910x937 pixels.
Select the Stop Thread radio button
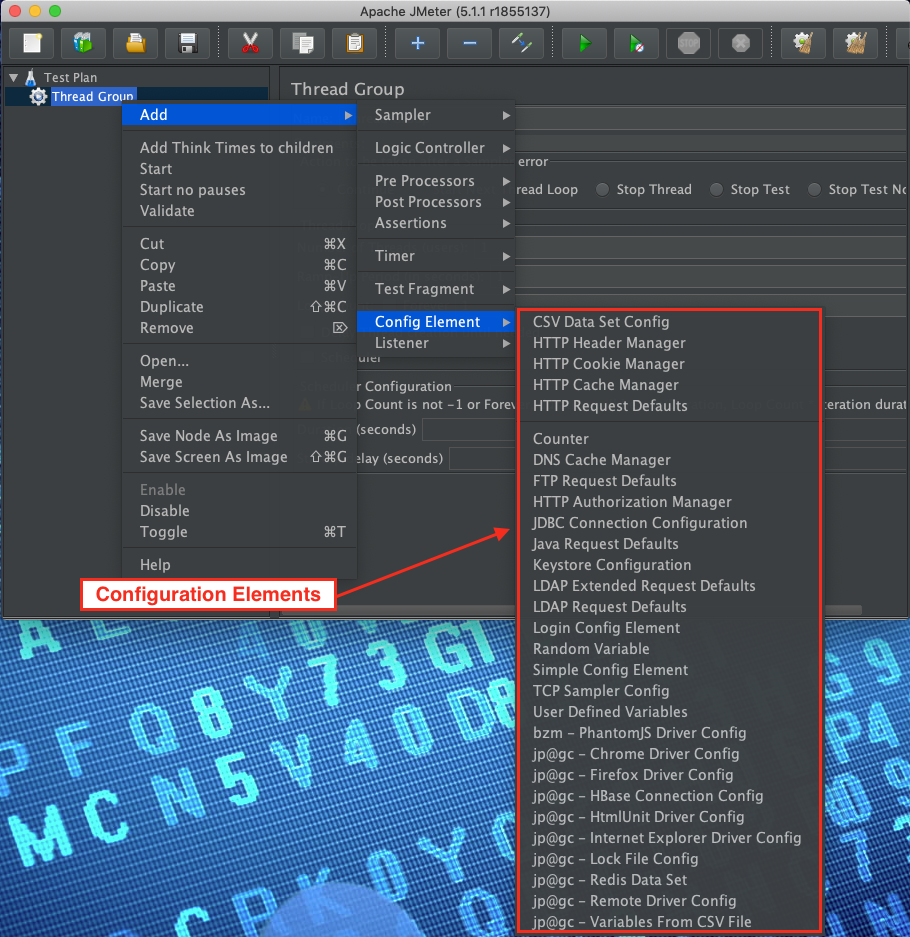point(602,189)
